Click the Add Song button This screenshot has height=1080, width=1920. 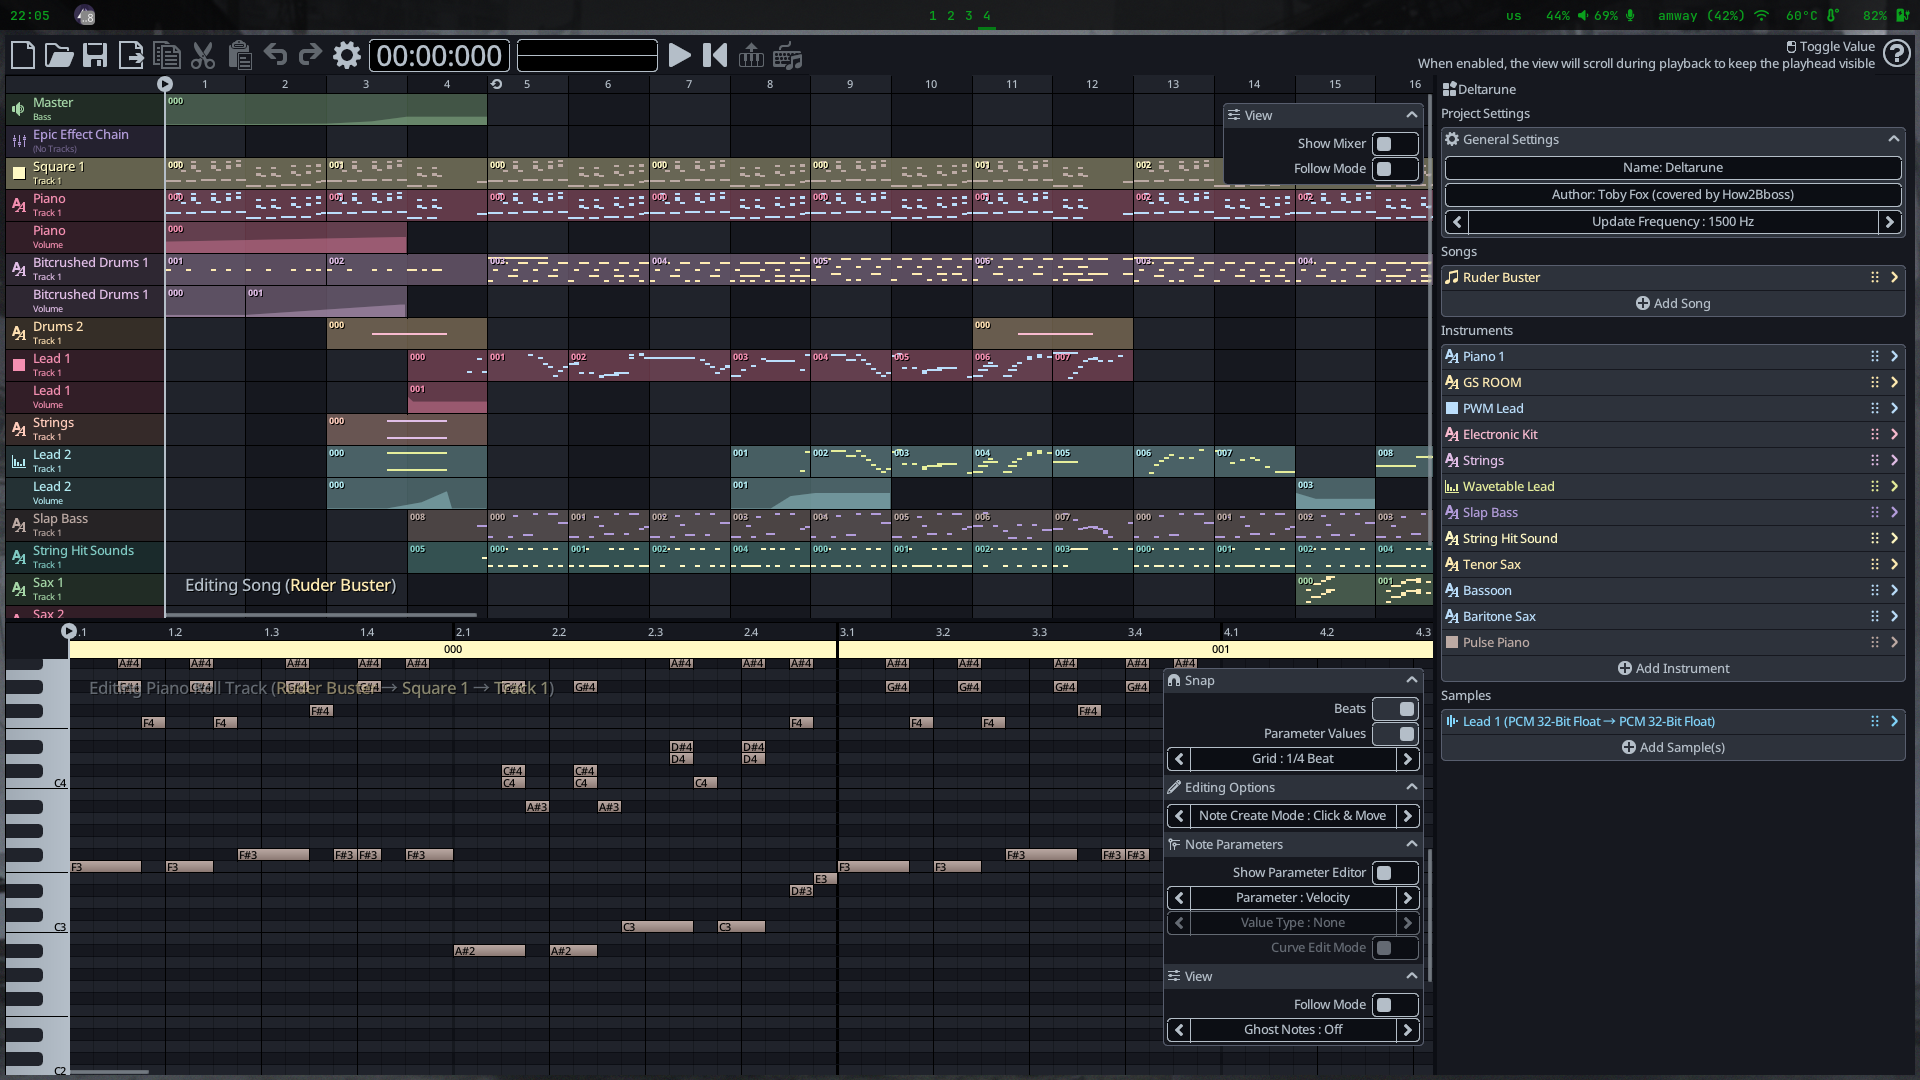(x=1673, y=304)
